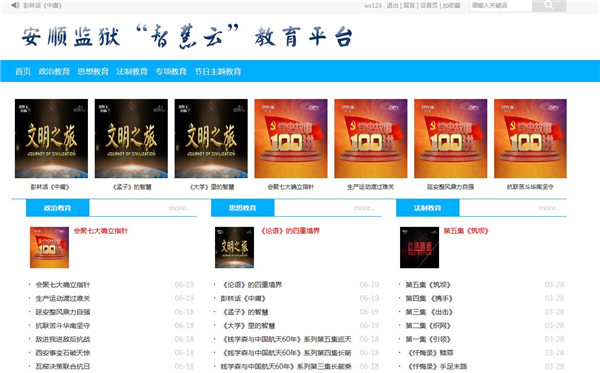The width and height of the screenshot is (600, 373).
Task: Click the magnifier search button
Action: 549,5
